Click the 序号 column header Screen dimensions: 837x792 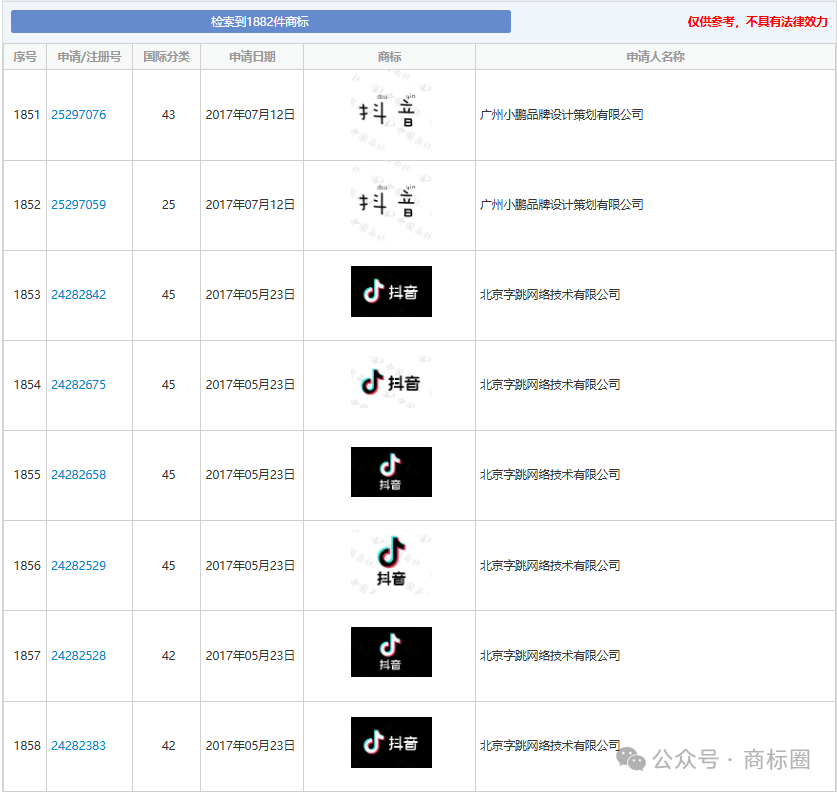[x=25, y=57]
